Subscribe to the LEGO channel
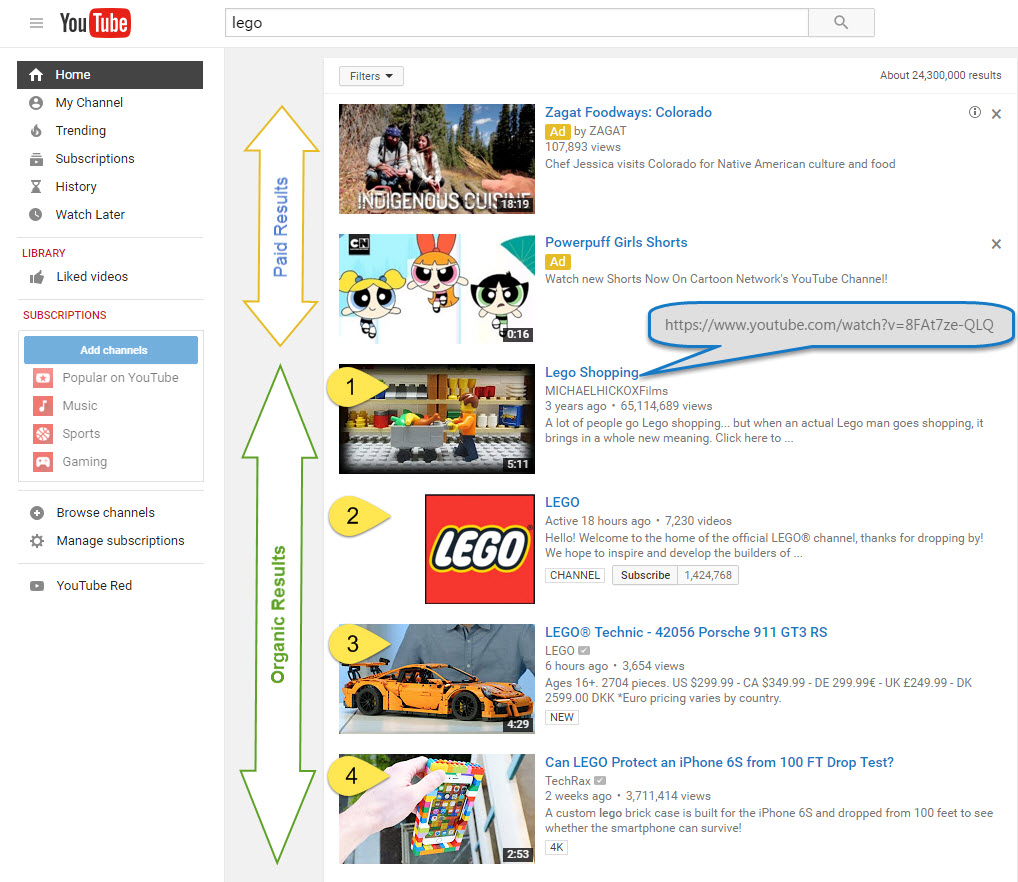This screenshot has width=1018, height=882. point(645,575)
